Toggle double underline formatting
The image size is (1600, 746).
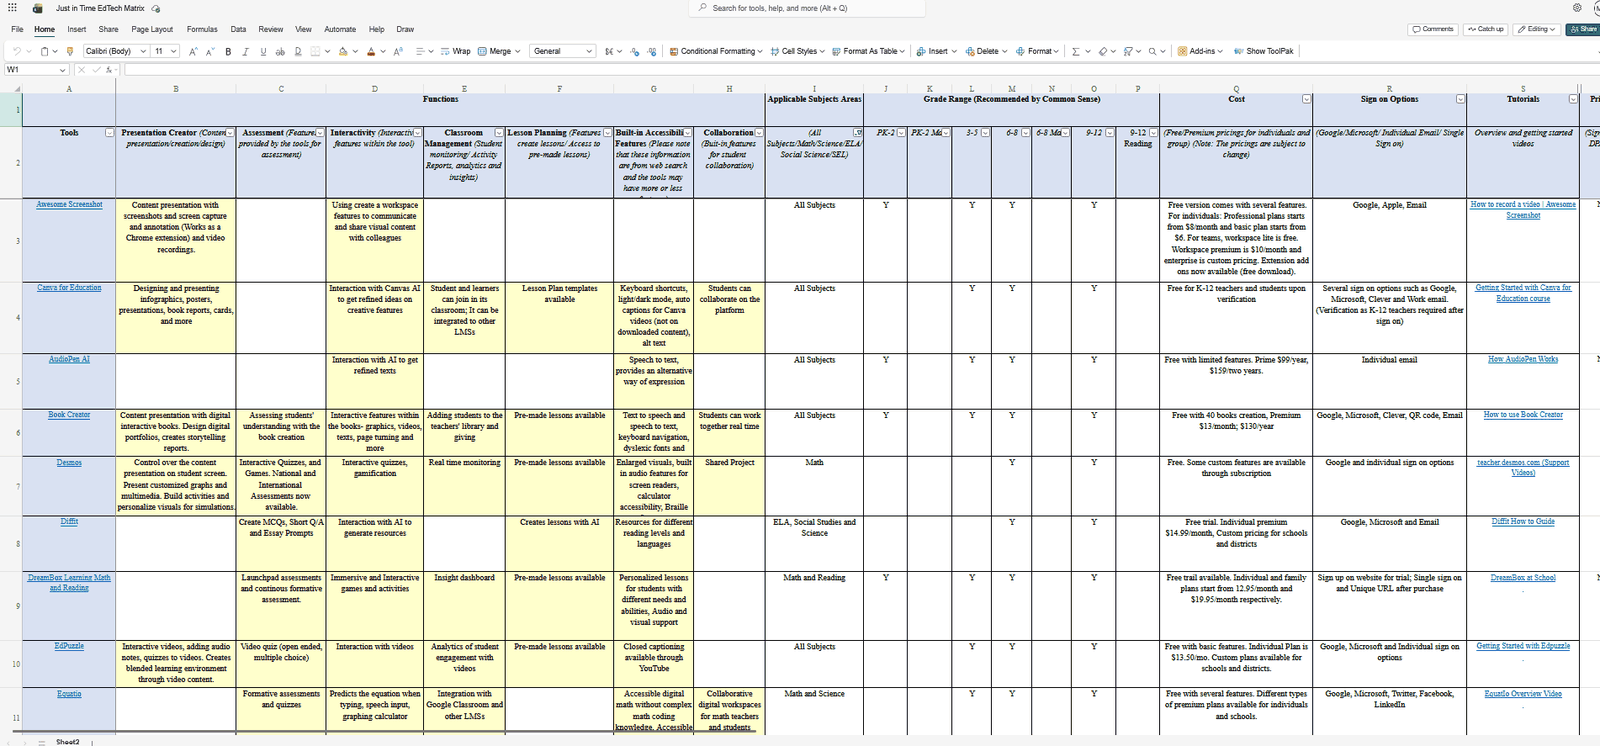click(298, 51)
